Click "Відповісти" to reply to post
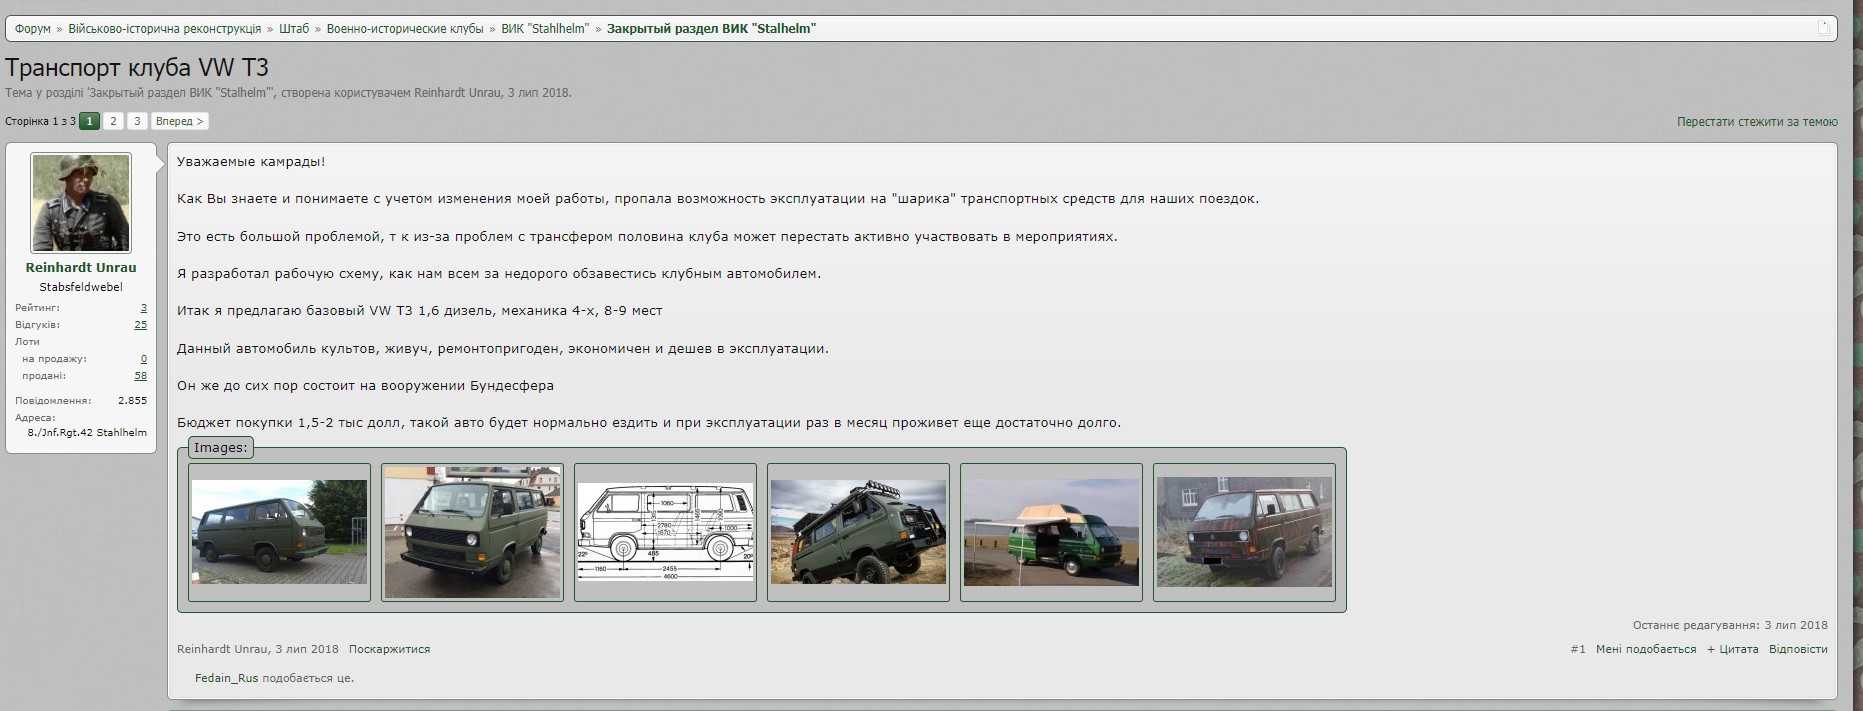 1797,649
